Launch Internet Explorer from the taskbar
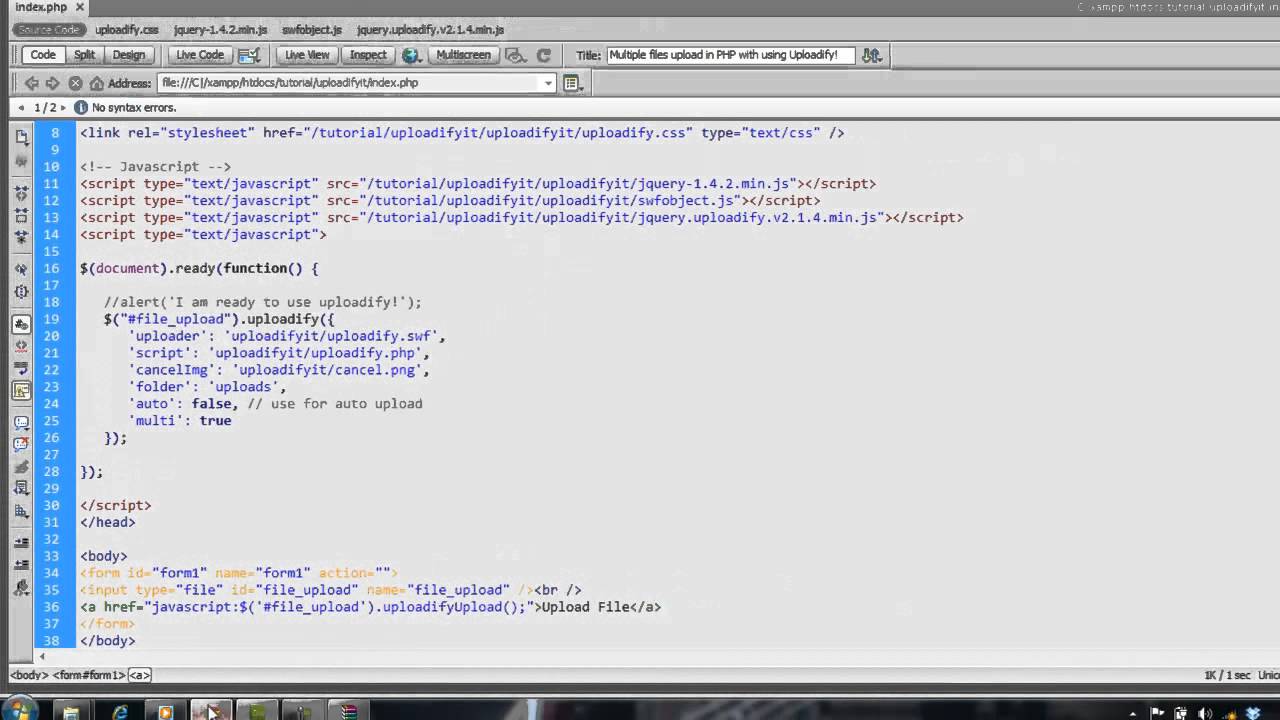The width and height of the screenshot is (1280, 720). tap(120, 712)
